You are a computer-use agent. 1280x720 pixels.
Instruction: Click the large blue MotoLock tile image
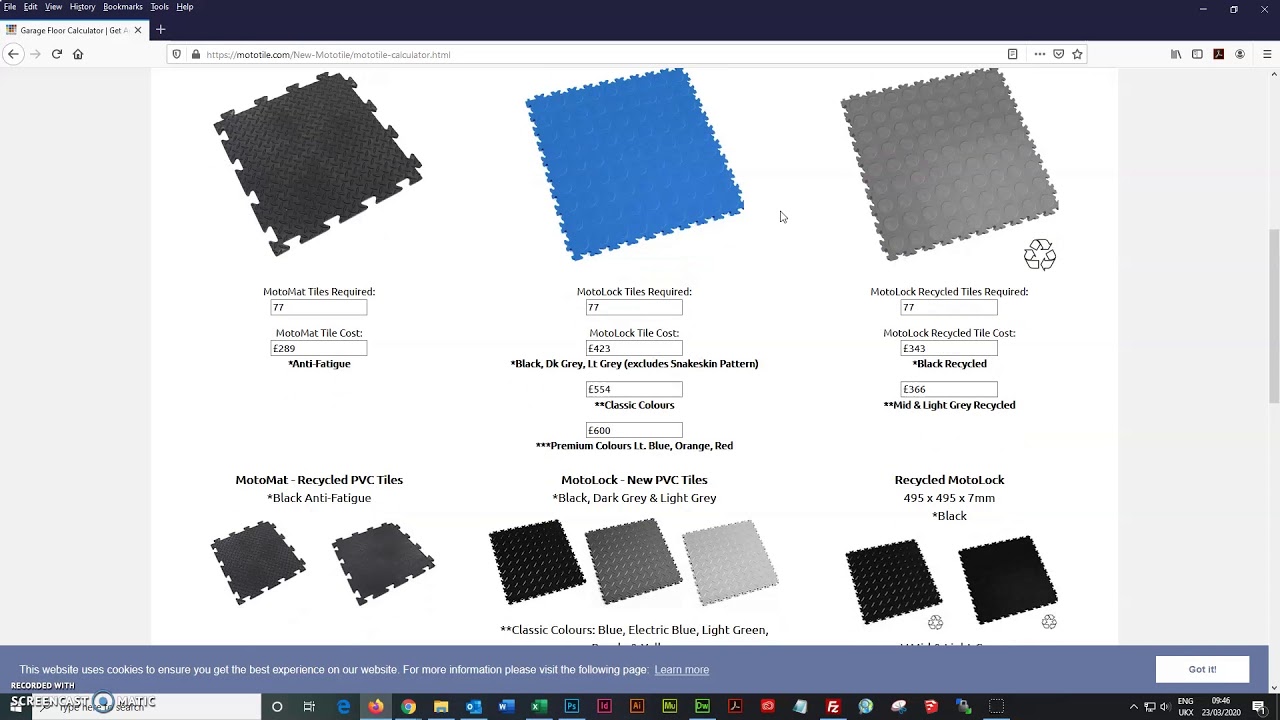[x=634, y=165]
